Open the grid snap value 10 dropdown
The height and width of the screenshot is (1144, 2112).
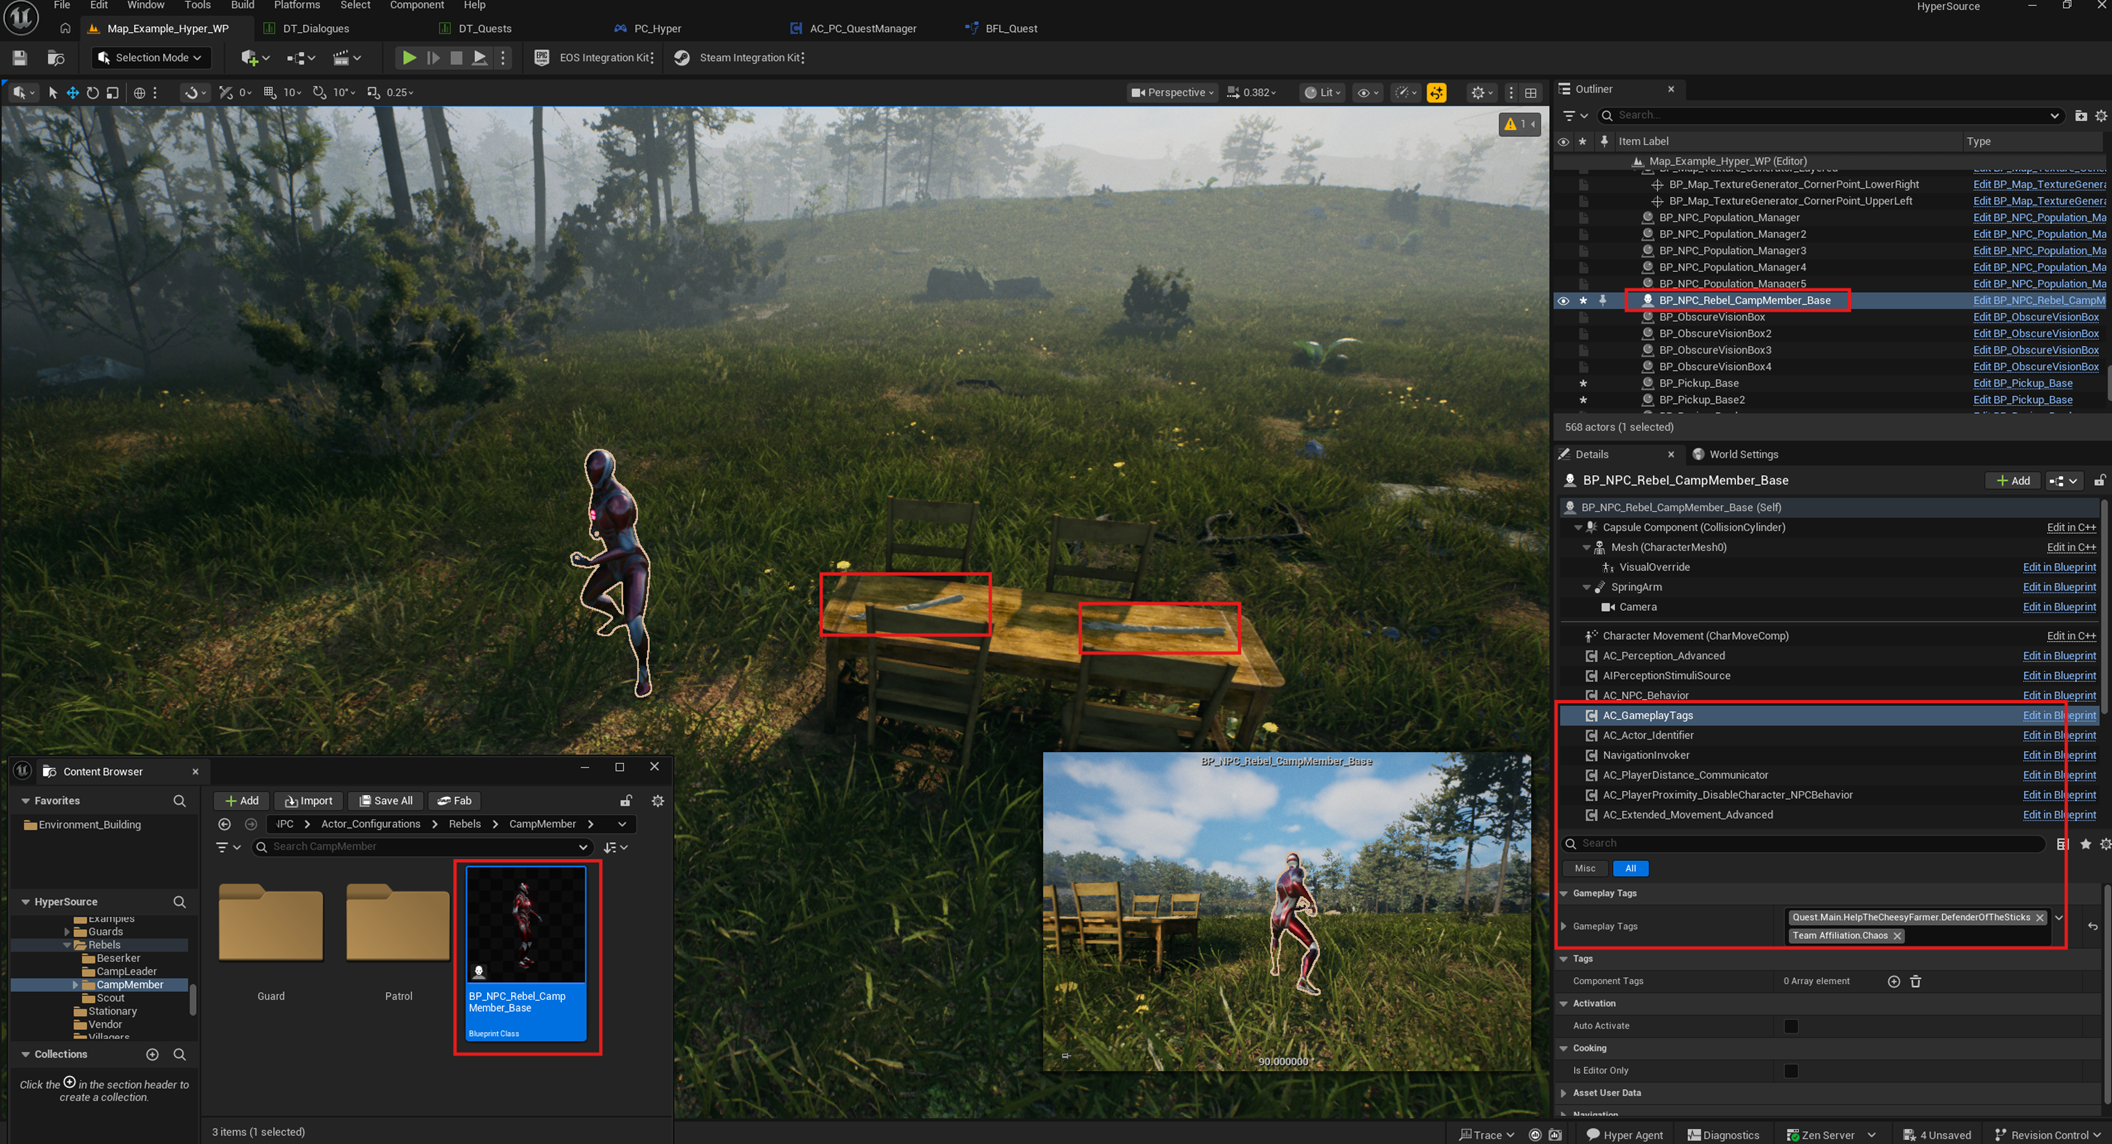tap(292, 93)
